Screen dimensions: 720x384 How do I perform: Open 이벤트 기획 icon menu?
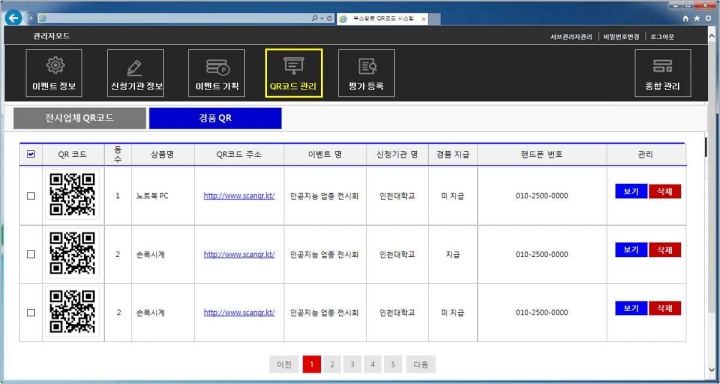[x=217, y=73]
